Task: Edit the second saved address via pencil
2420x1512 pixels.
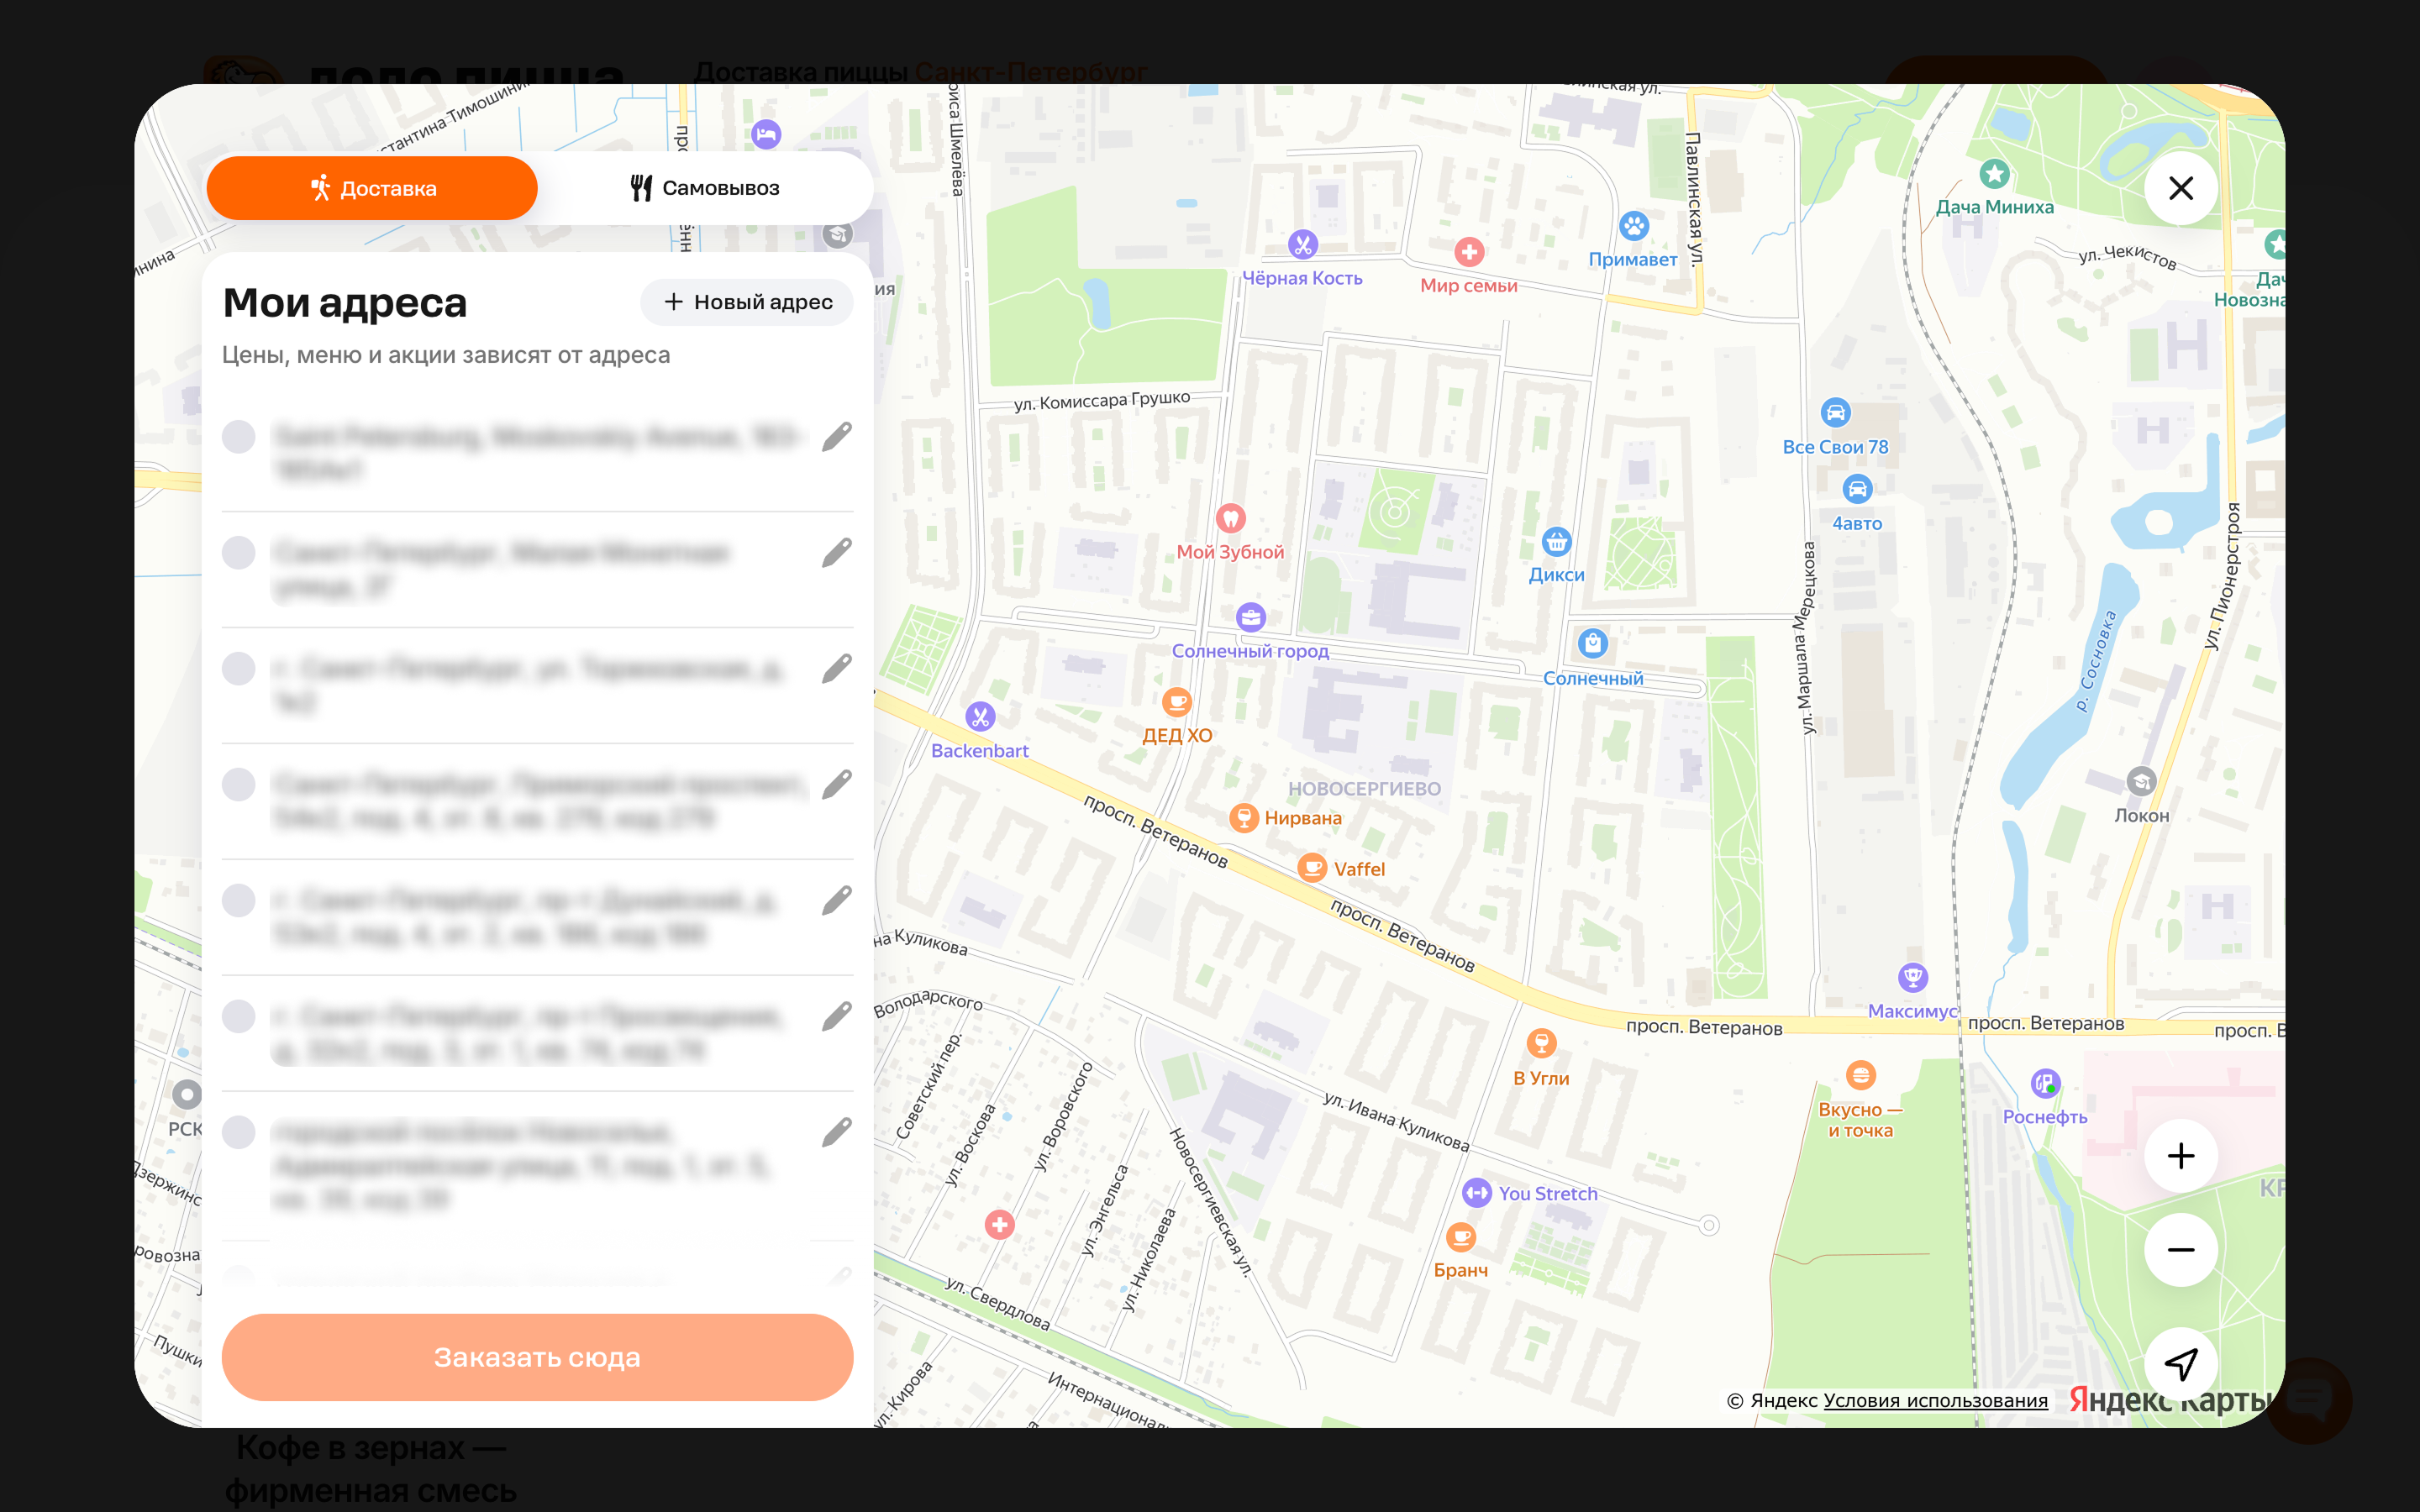Action: click(x=836, y=553)
